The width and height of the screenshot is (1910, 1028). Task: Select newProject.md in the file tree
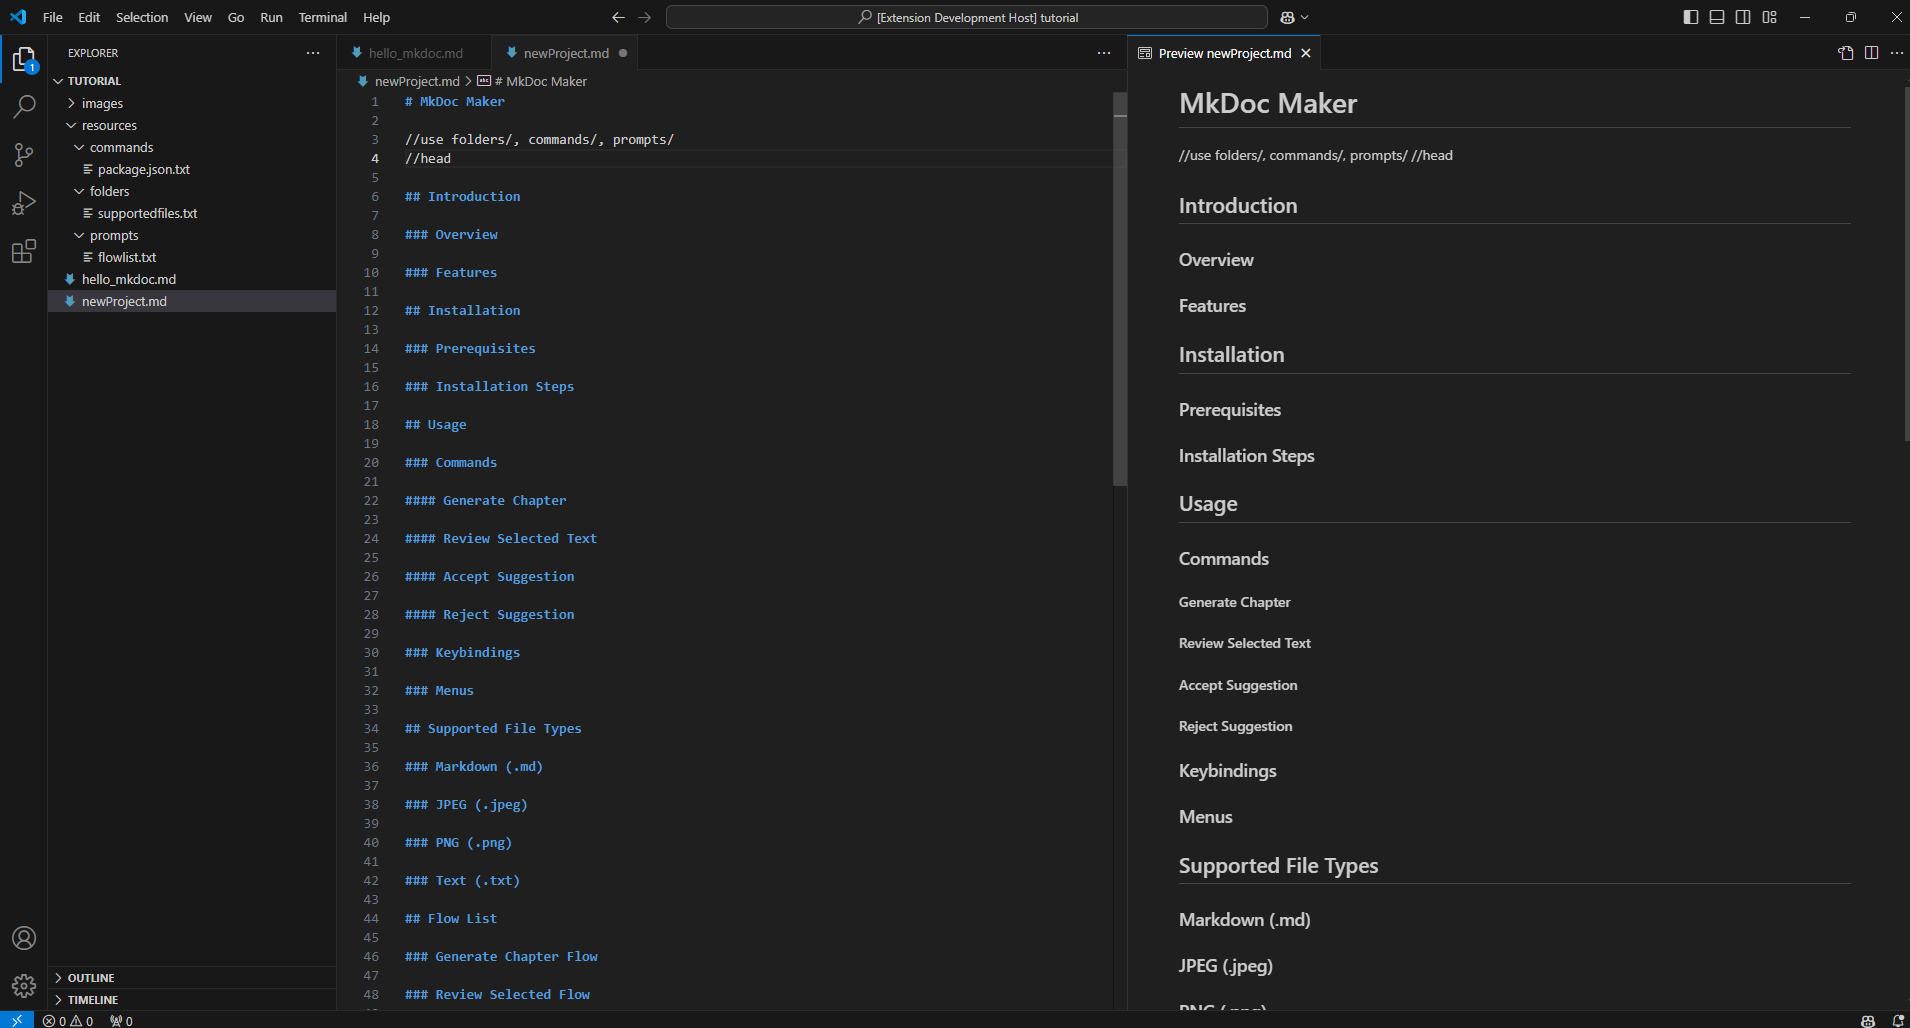tap(192, 301)
